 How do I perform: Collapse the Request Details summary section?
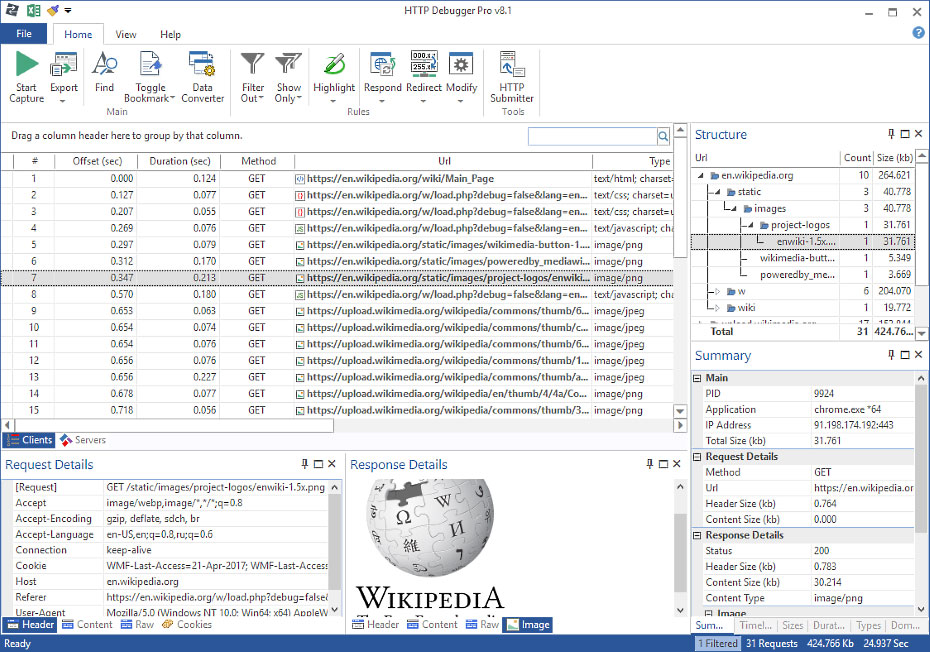[x=698, y=457]
